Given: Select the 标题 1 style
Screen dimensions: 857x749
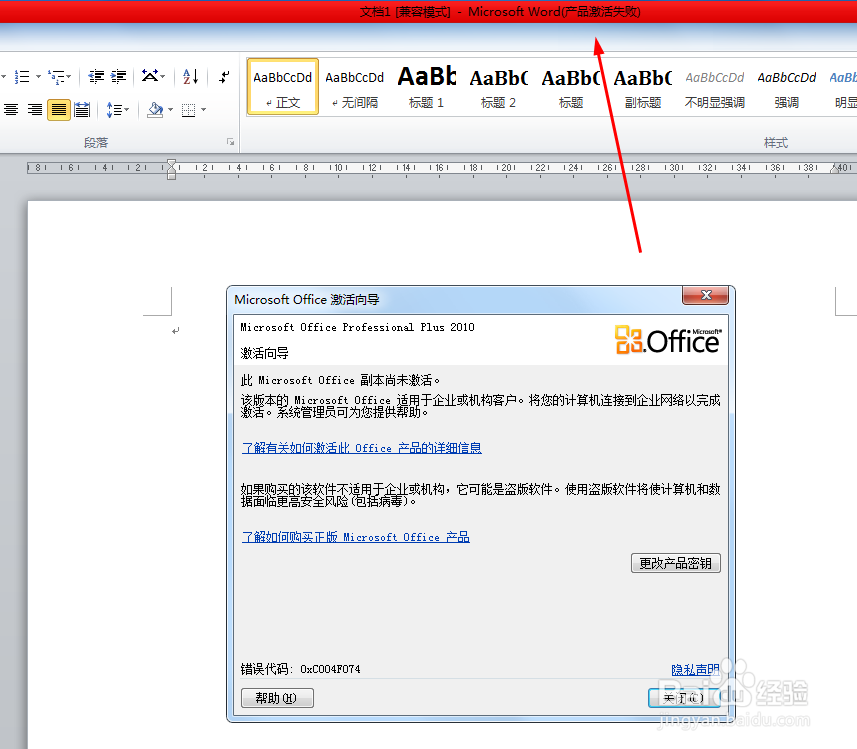Looking at the screenshot, I should [426, 87].
